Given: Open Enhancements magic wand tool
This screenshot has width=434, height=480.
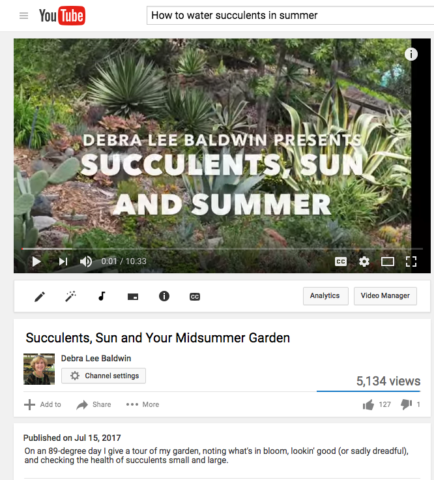Looking at the screenshot, I should click(70, 296).
